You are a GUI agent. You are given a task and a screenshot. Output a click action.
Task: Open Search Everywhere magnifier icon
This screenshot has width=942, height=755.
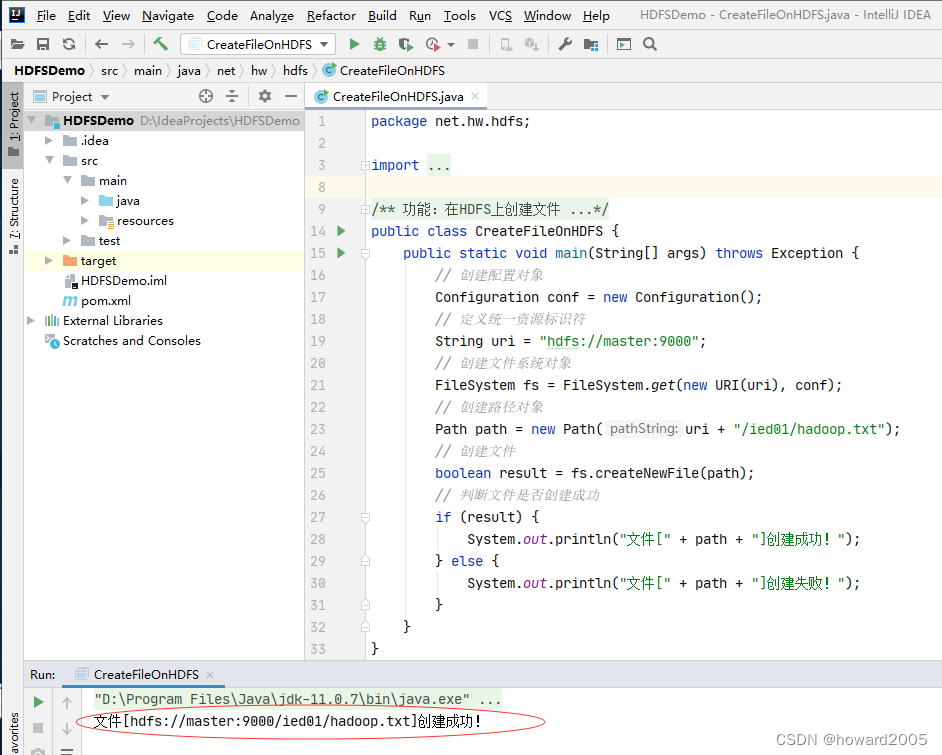(x=650, y=44)
